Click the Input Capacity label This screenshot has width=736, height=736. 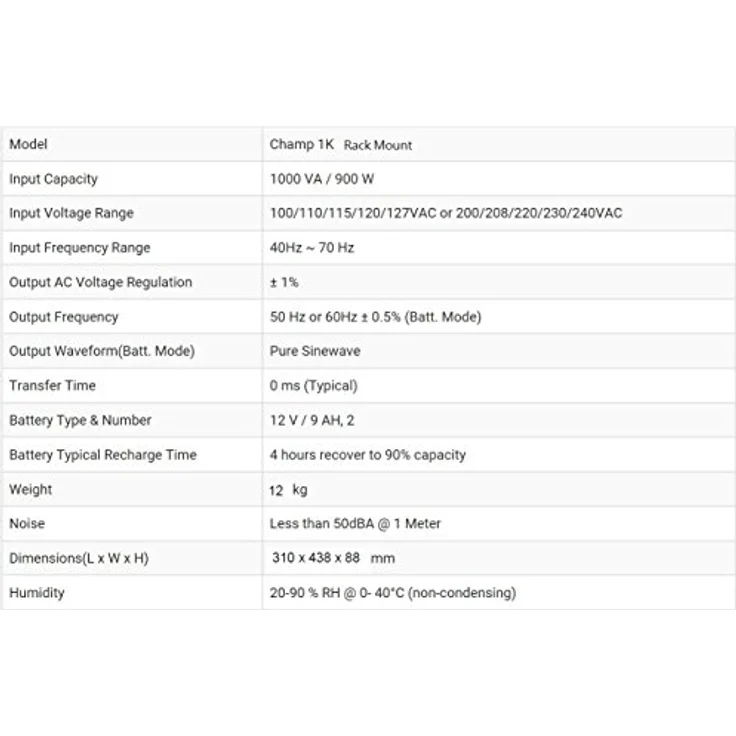click(54, 179)
